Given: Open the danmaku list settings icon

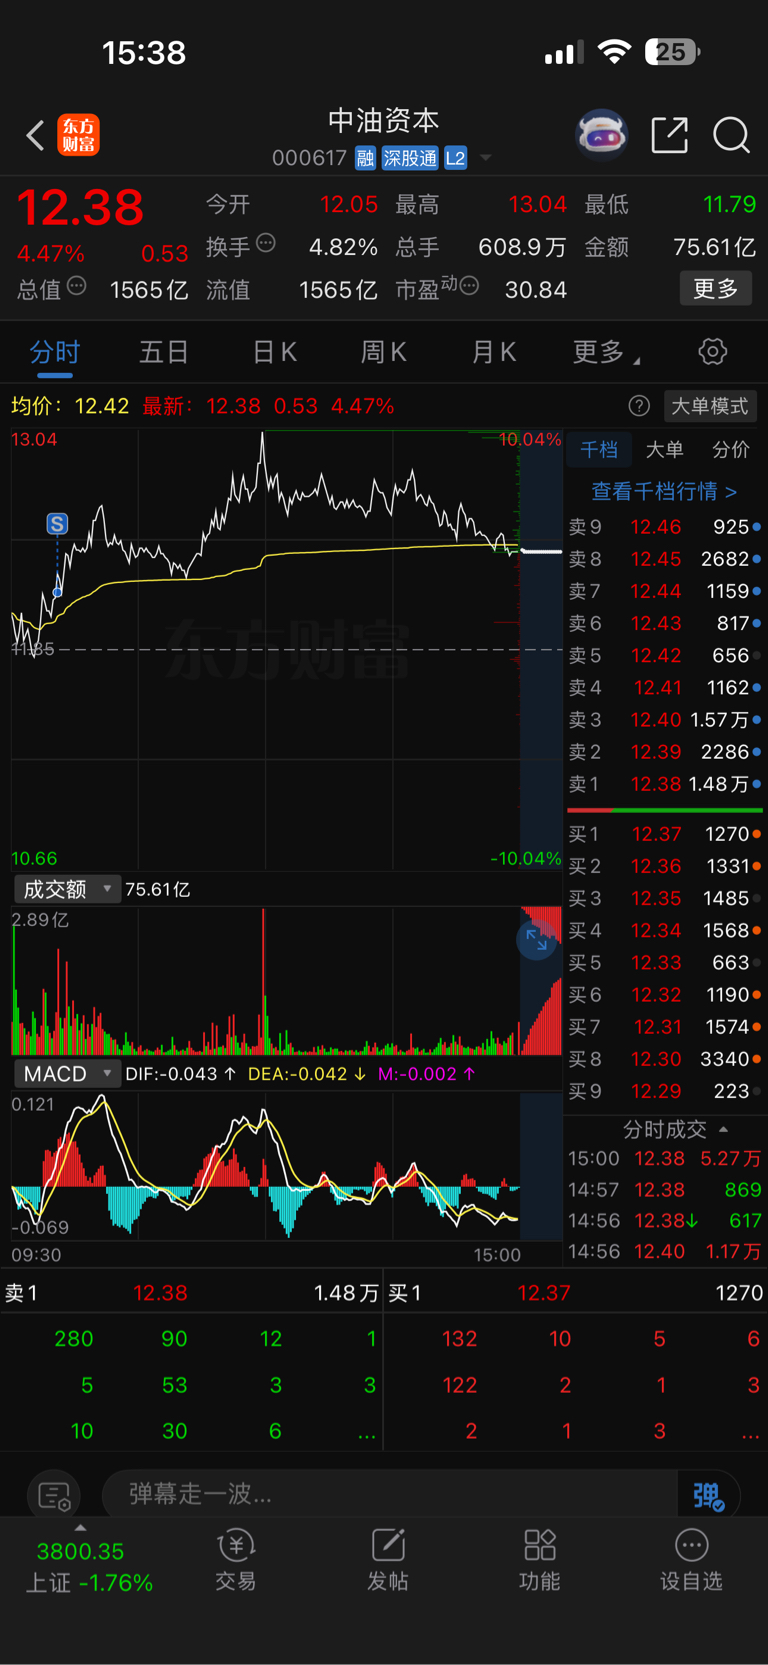Looking at the screenshot, I should click(53, 1496).
